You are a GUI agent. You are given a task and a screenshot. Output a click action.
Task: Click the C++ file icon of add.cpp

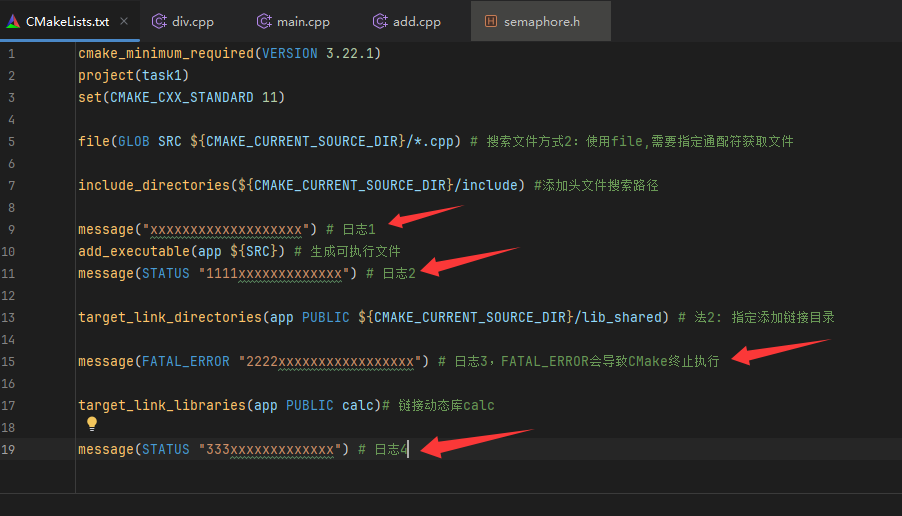(x=380, y=21)
